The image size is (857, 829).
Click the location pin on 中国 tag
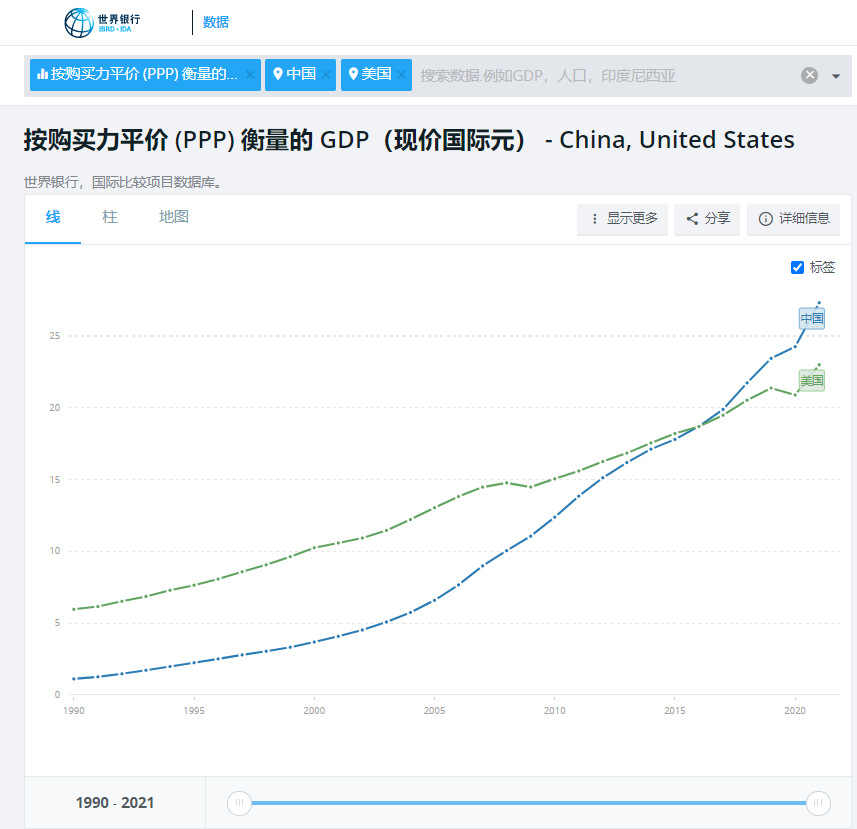click(278, 74)
